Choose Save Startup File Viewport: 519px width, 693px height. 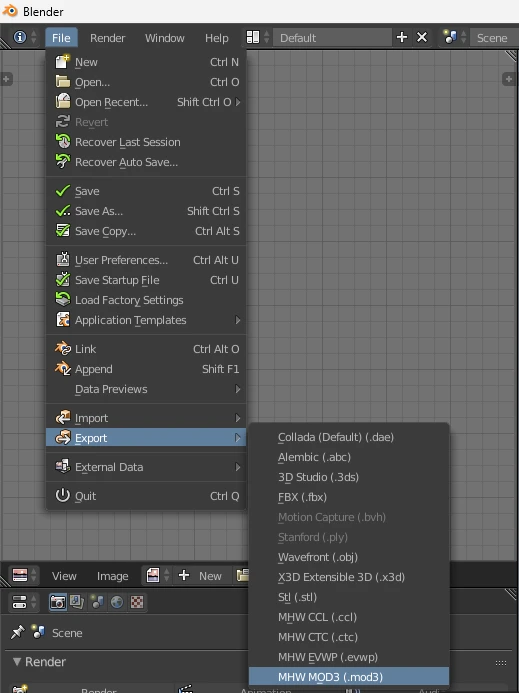[146, 280]
